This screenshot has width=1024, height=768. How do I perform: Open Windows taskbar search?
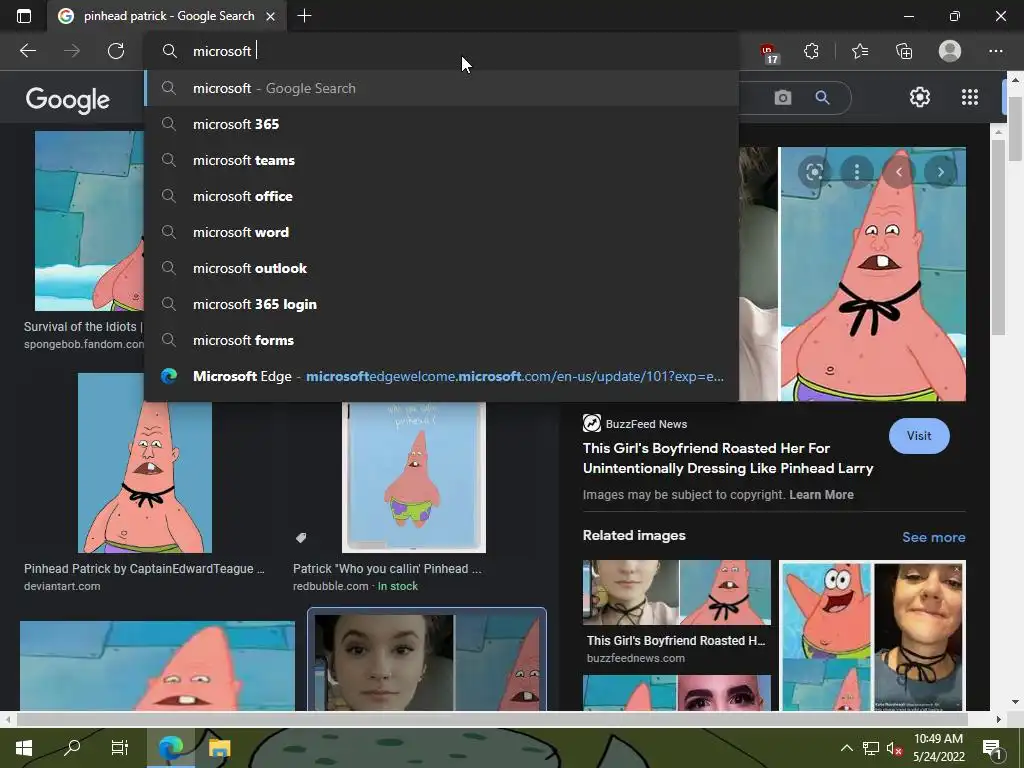point(72,748)
